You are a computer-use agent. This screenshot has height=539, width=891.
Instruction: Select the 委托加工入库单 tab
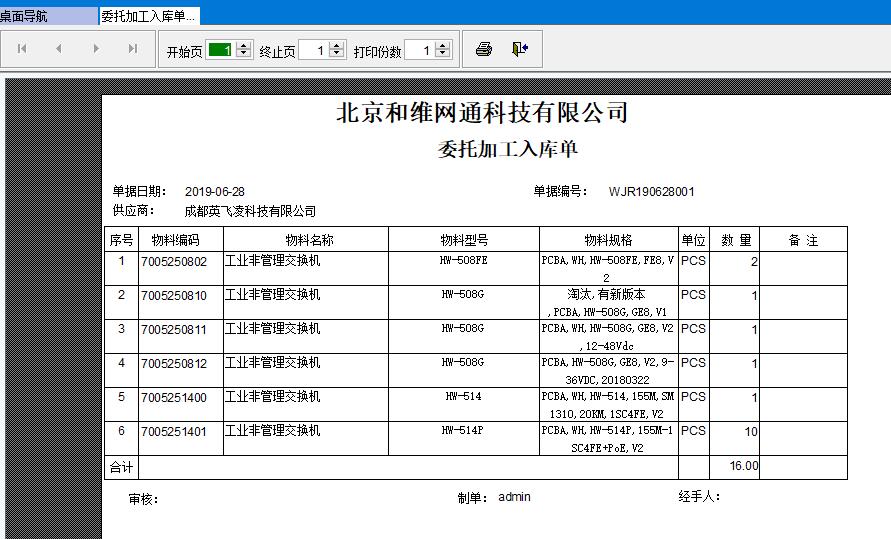[149, 16]
